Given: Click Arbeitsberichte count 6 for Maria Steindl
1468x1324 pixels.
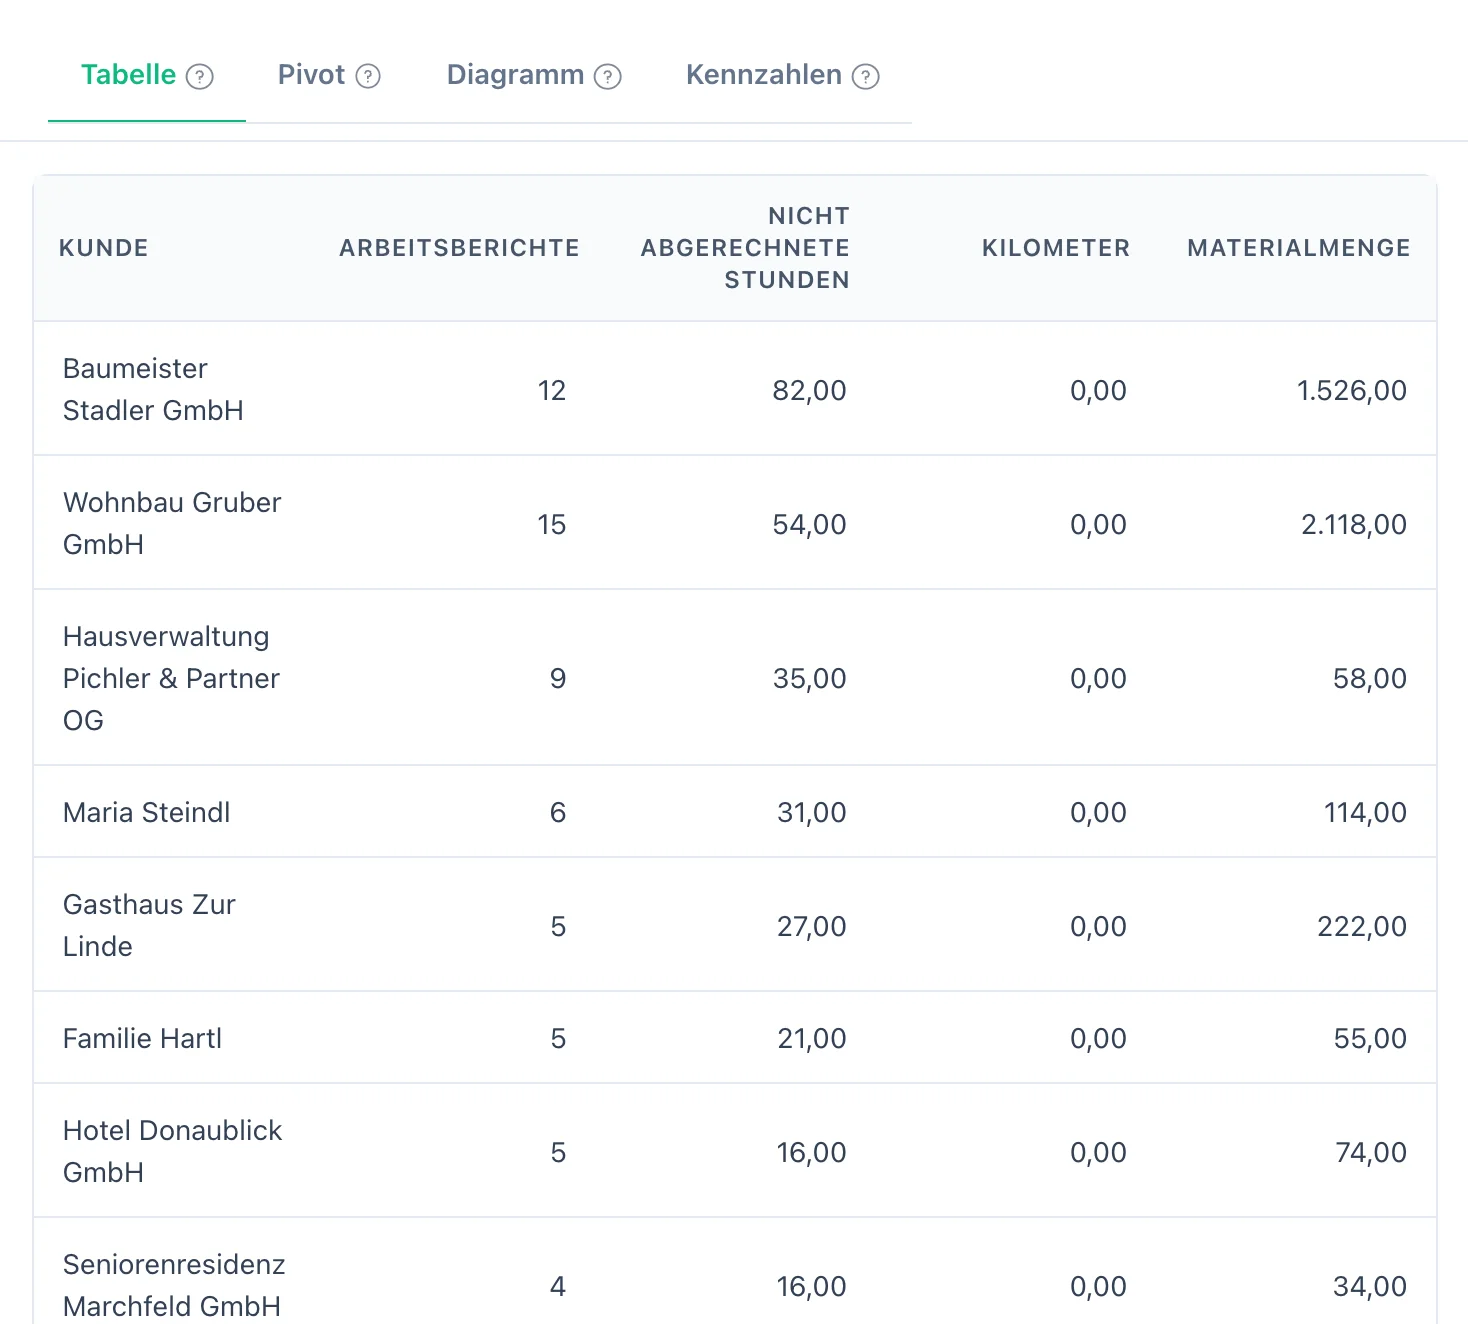Looking at the screenshot, I should 558,812.
